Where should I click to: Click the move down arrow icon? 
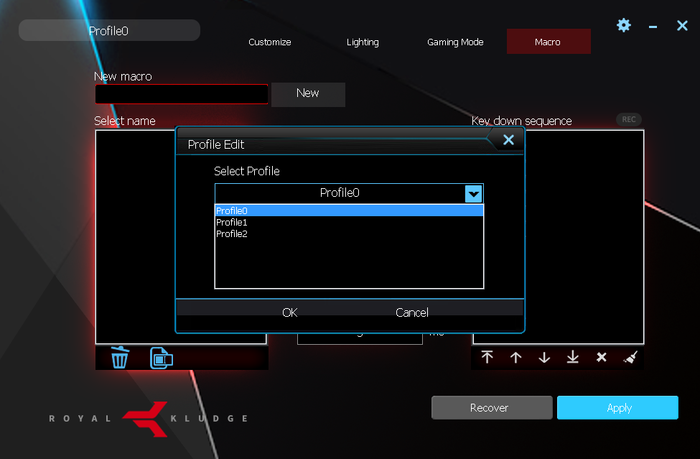tap(544, 357)
